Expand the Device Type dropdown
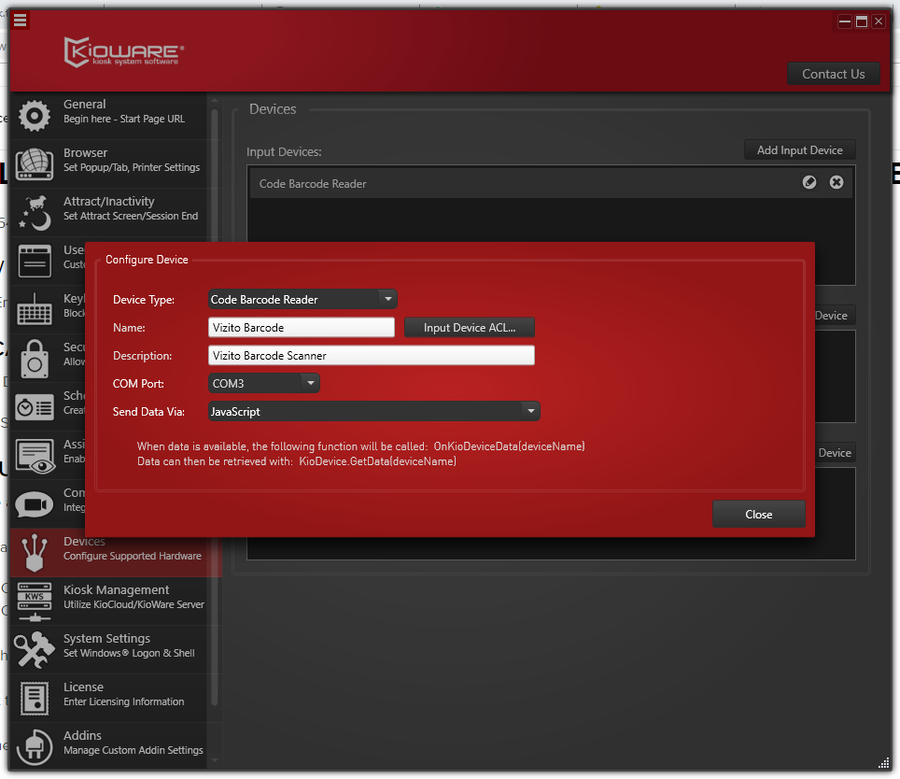The width and height of the screenshot is (900, 779). [387, 299]
